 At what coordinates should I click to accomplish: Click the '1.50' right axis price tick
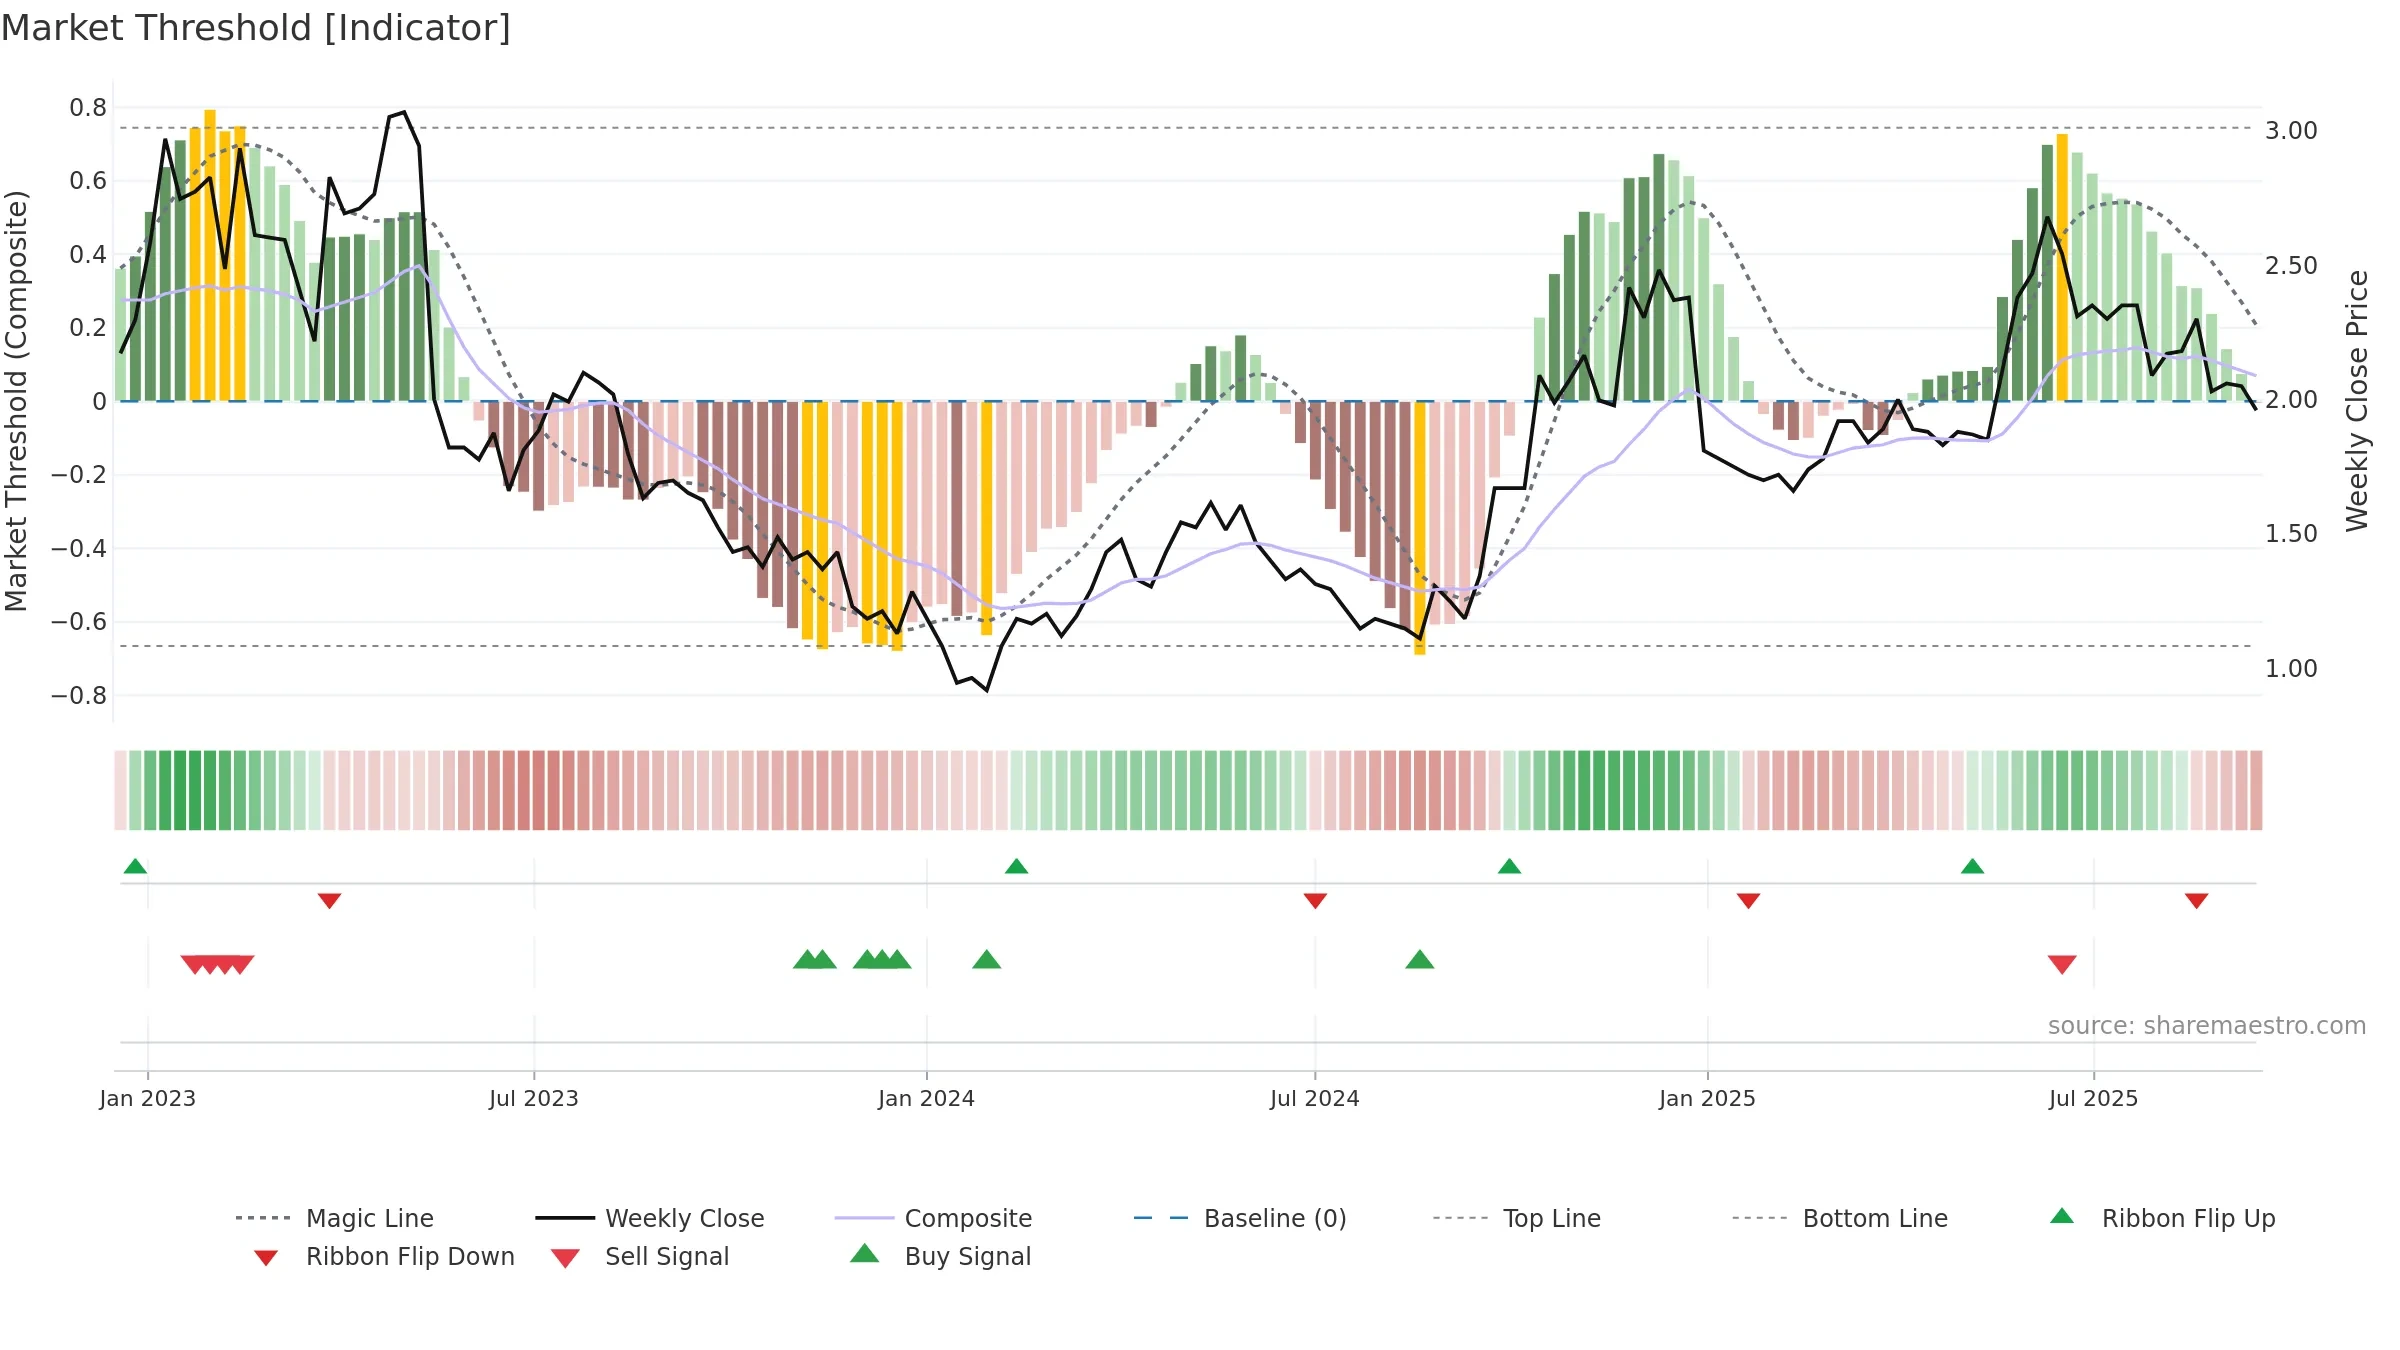pyautogui.click(x=2291, y=534)
